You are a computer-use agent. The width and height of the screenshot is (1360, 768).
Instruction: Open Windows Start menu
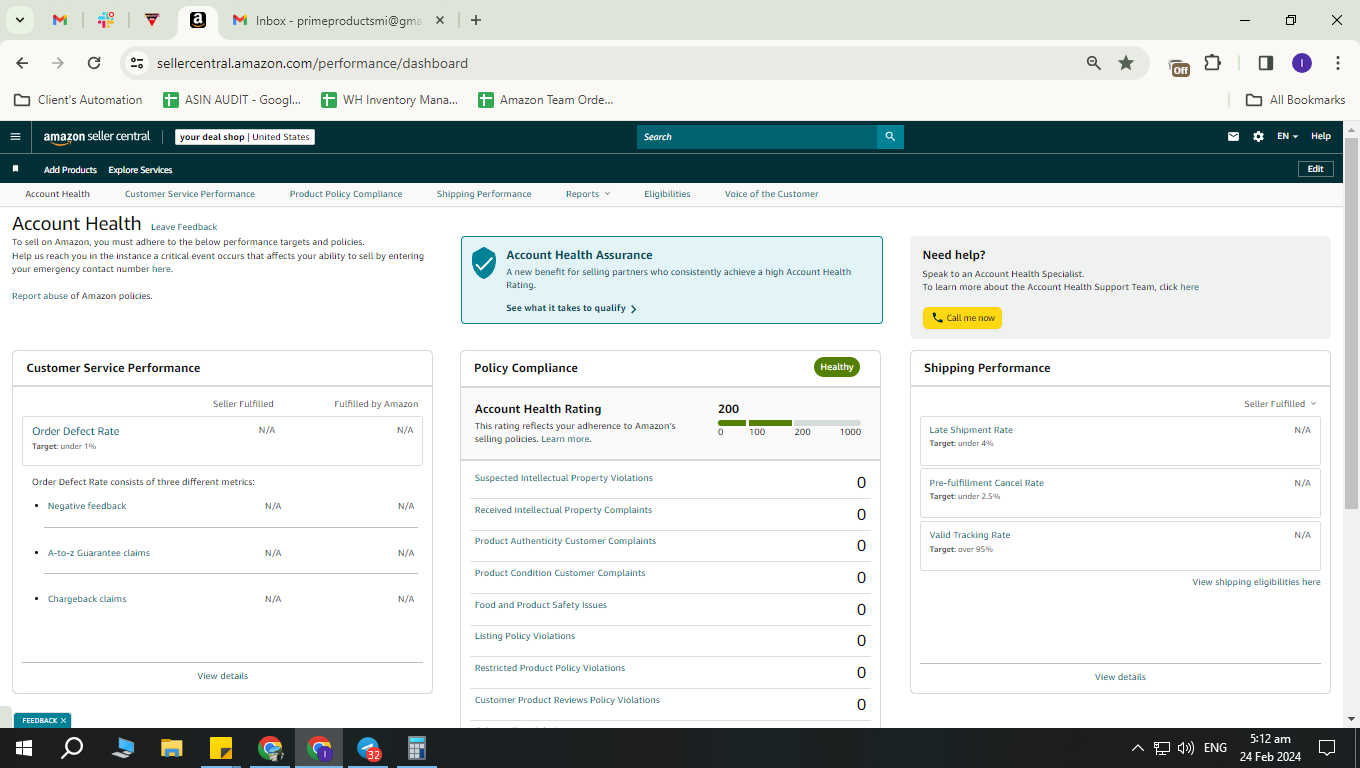[x=23, y=748]
